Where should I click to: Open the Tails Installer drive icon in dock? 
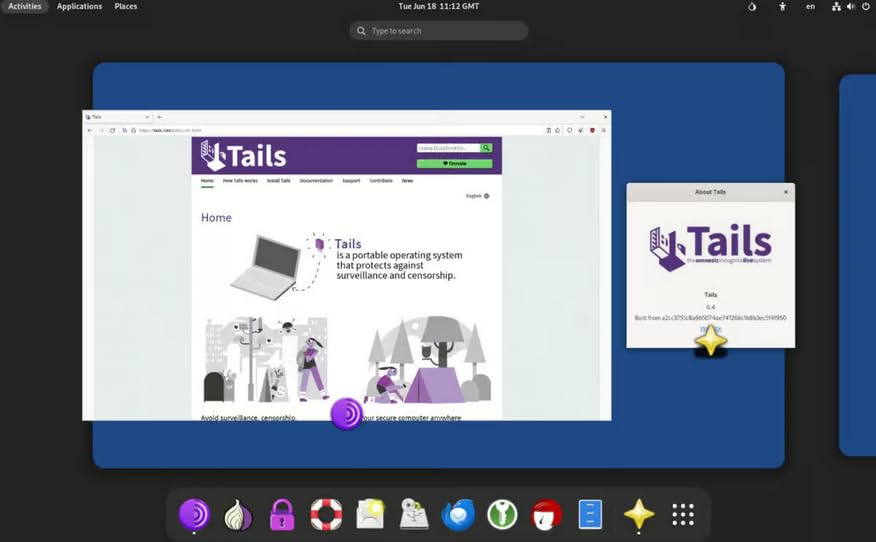click(x=414, y=514)
